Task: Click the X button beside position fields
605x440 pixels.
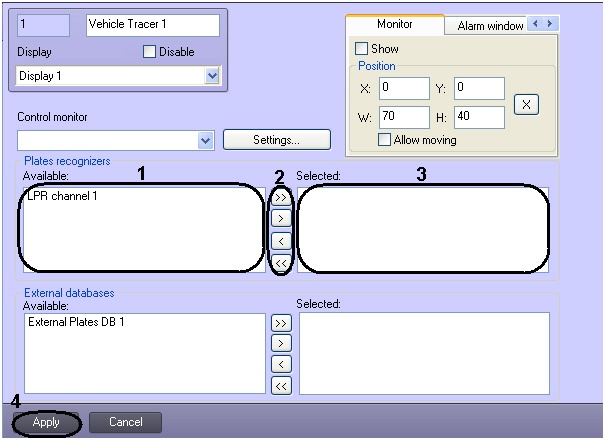Action: [526, 103]
